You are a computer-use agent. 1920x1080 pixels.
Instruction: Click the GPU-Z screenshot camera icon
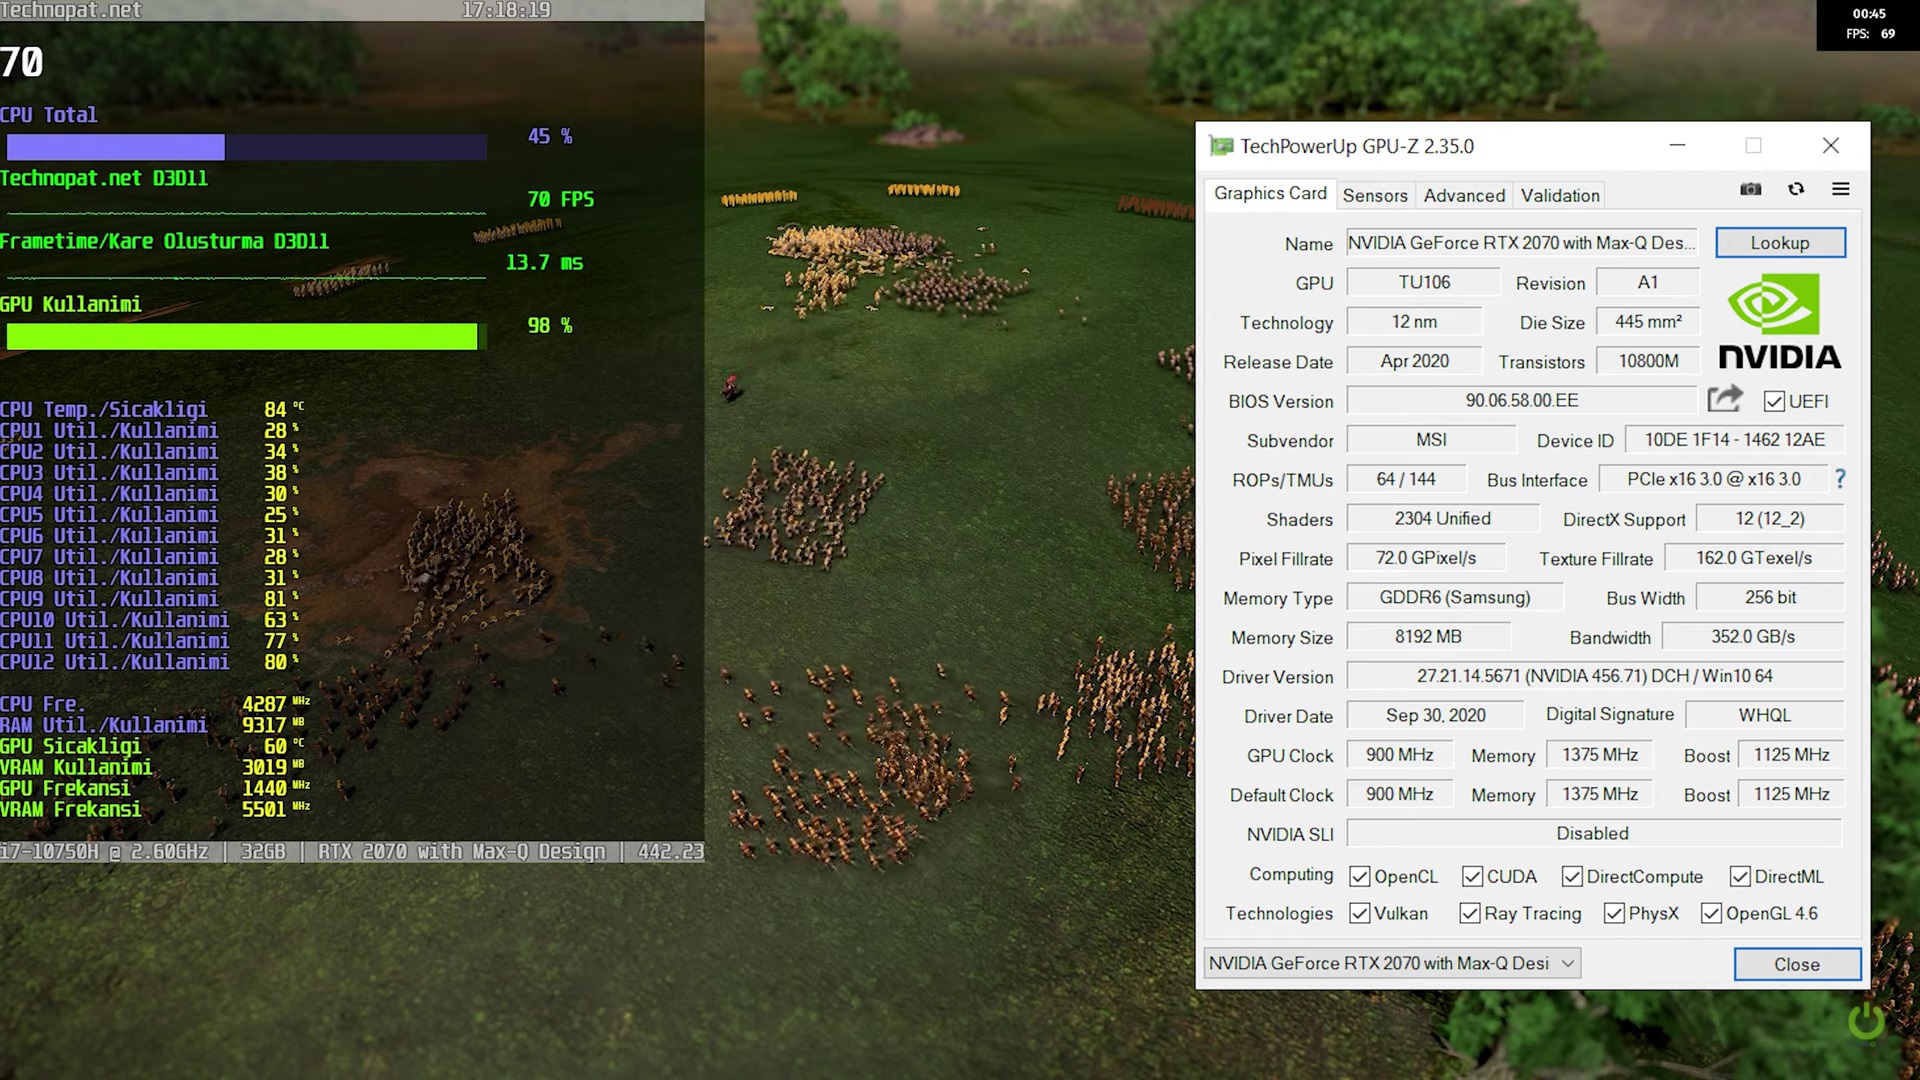[x=1750, y=190]
